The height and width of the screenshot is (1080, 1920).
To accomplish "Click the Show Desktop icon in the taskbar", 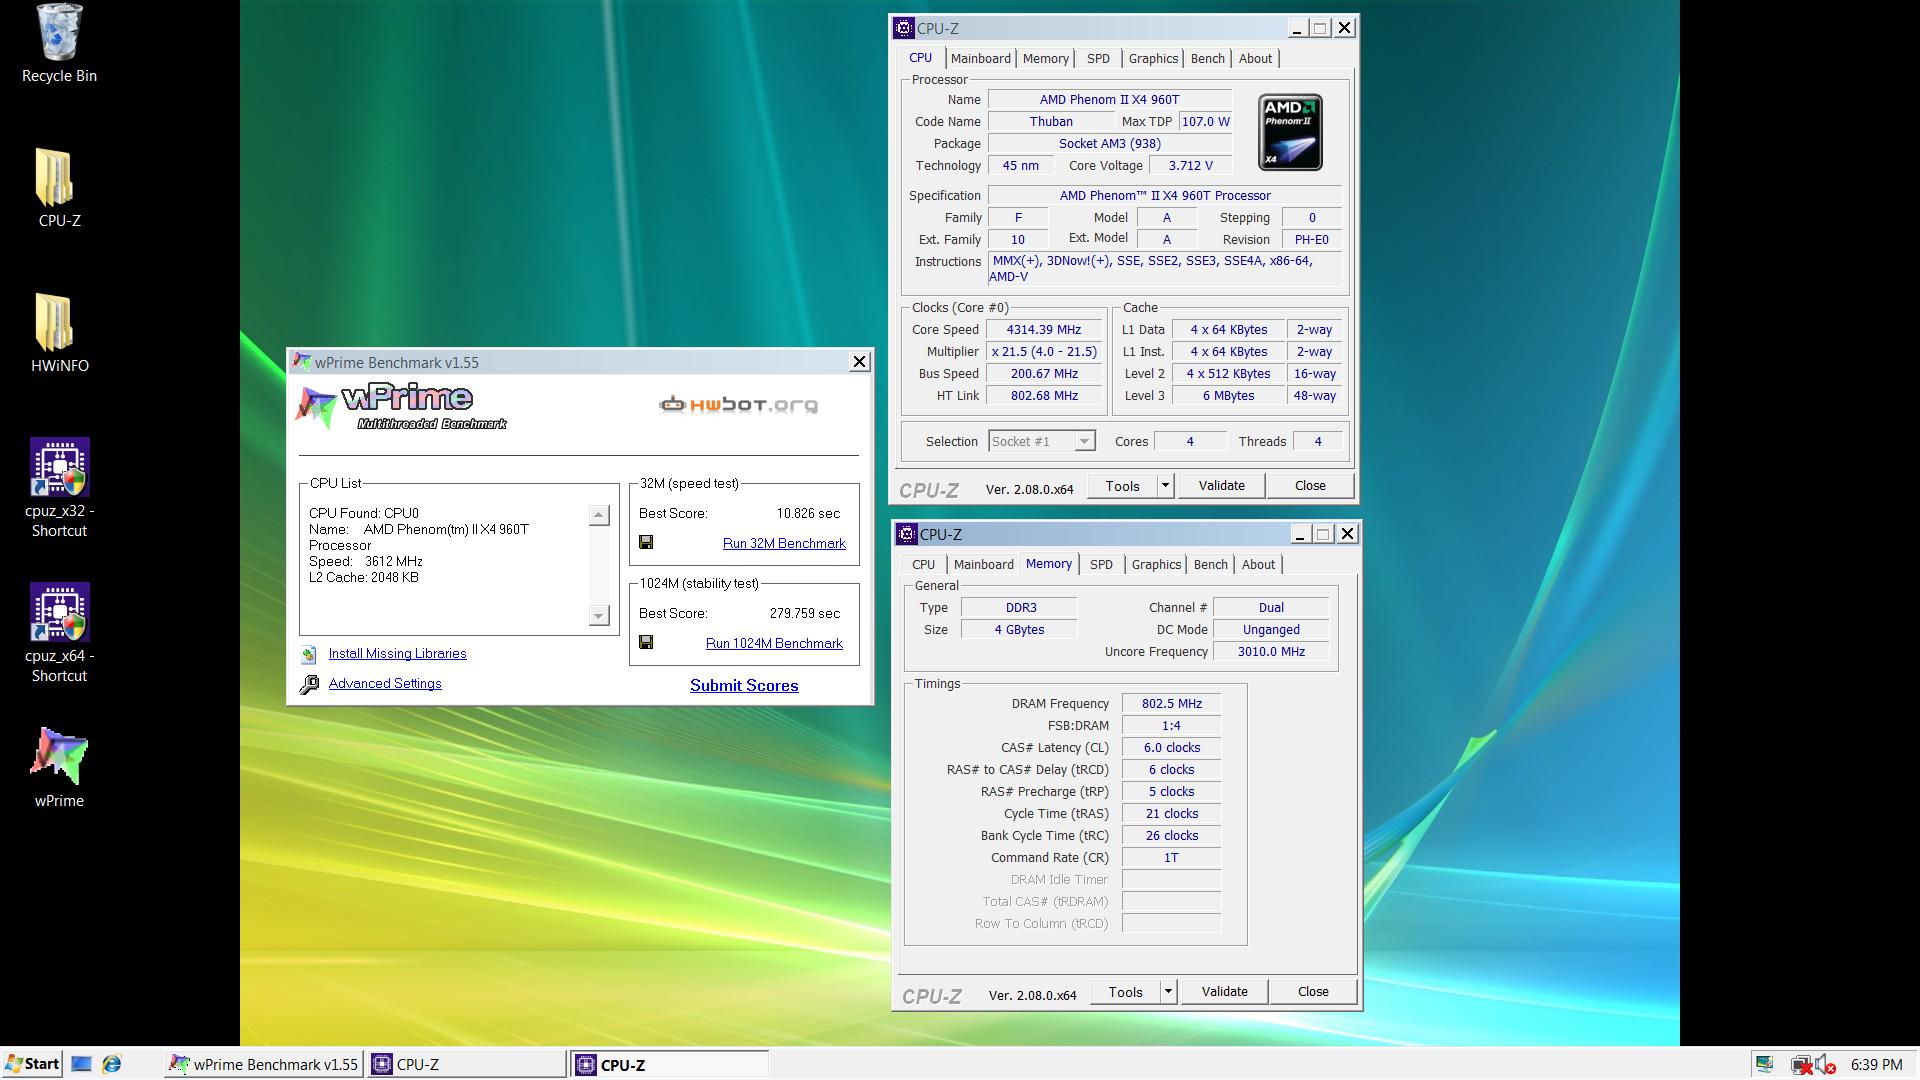I will [81, 1064].
